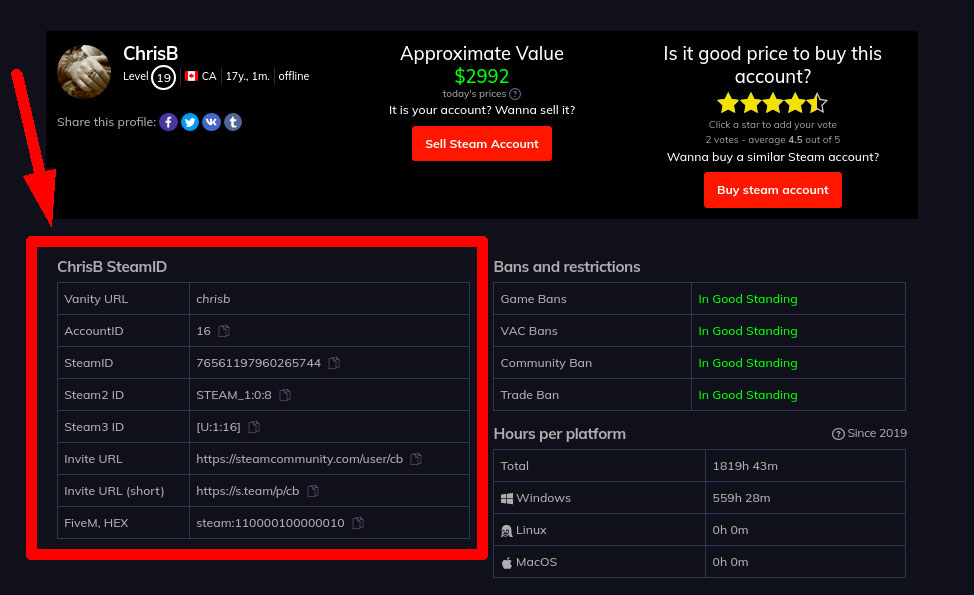Image resolution: width=974 pixels, height=595 pixels.
Task: Copy the AccountID value 16
Action: pos(224,331)
